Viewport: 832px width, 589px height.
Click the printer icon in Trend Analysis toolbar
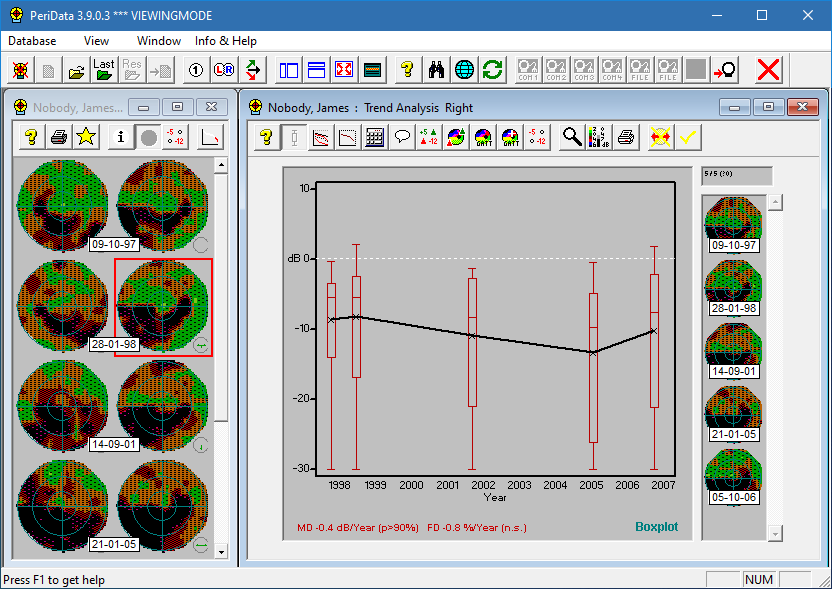626,138
